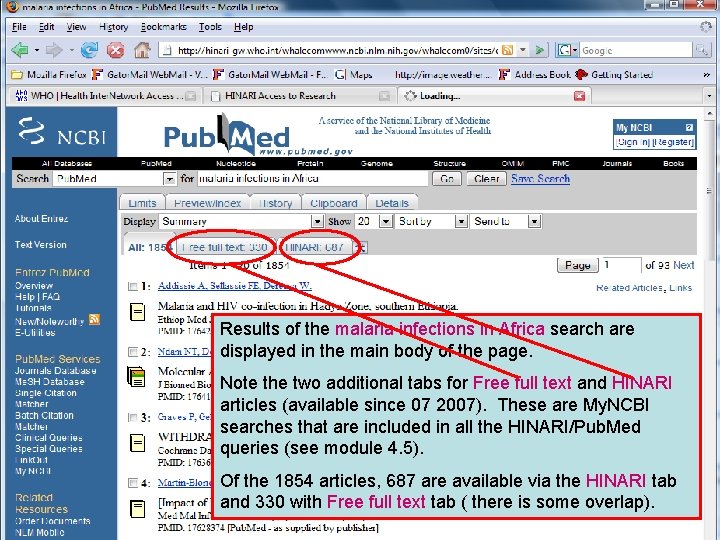Go back with the browser Back arrow

tap(20, 50)
